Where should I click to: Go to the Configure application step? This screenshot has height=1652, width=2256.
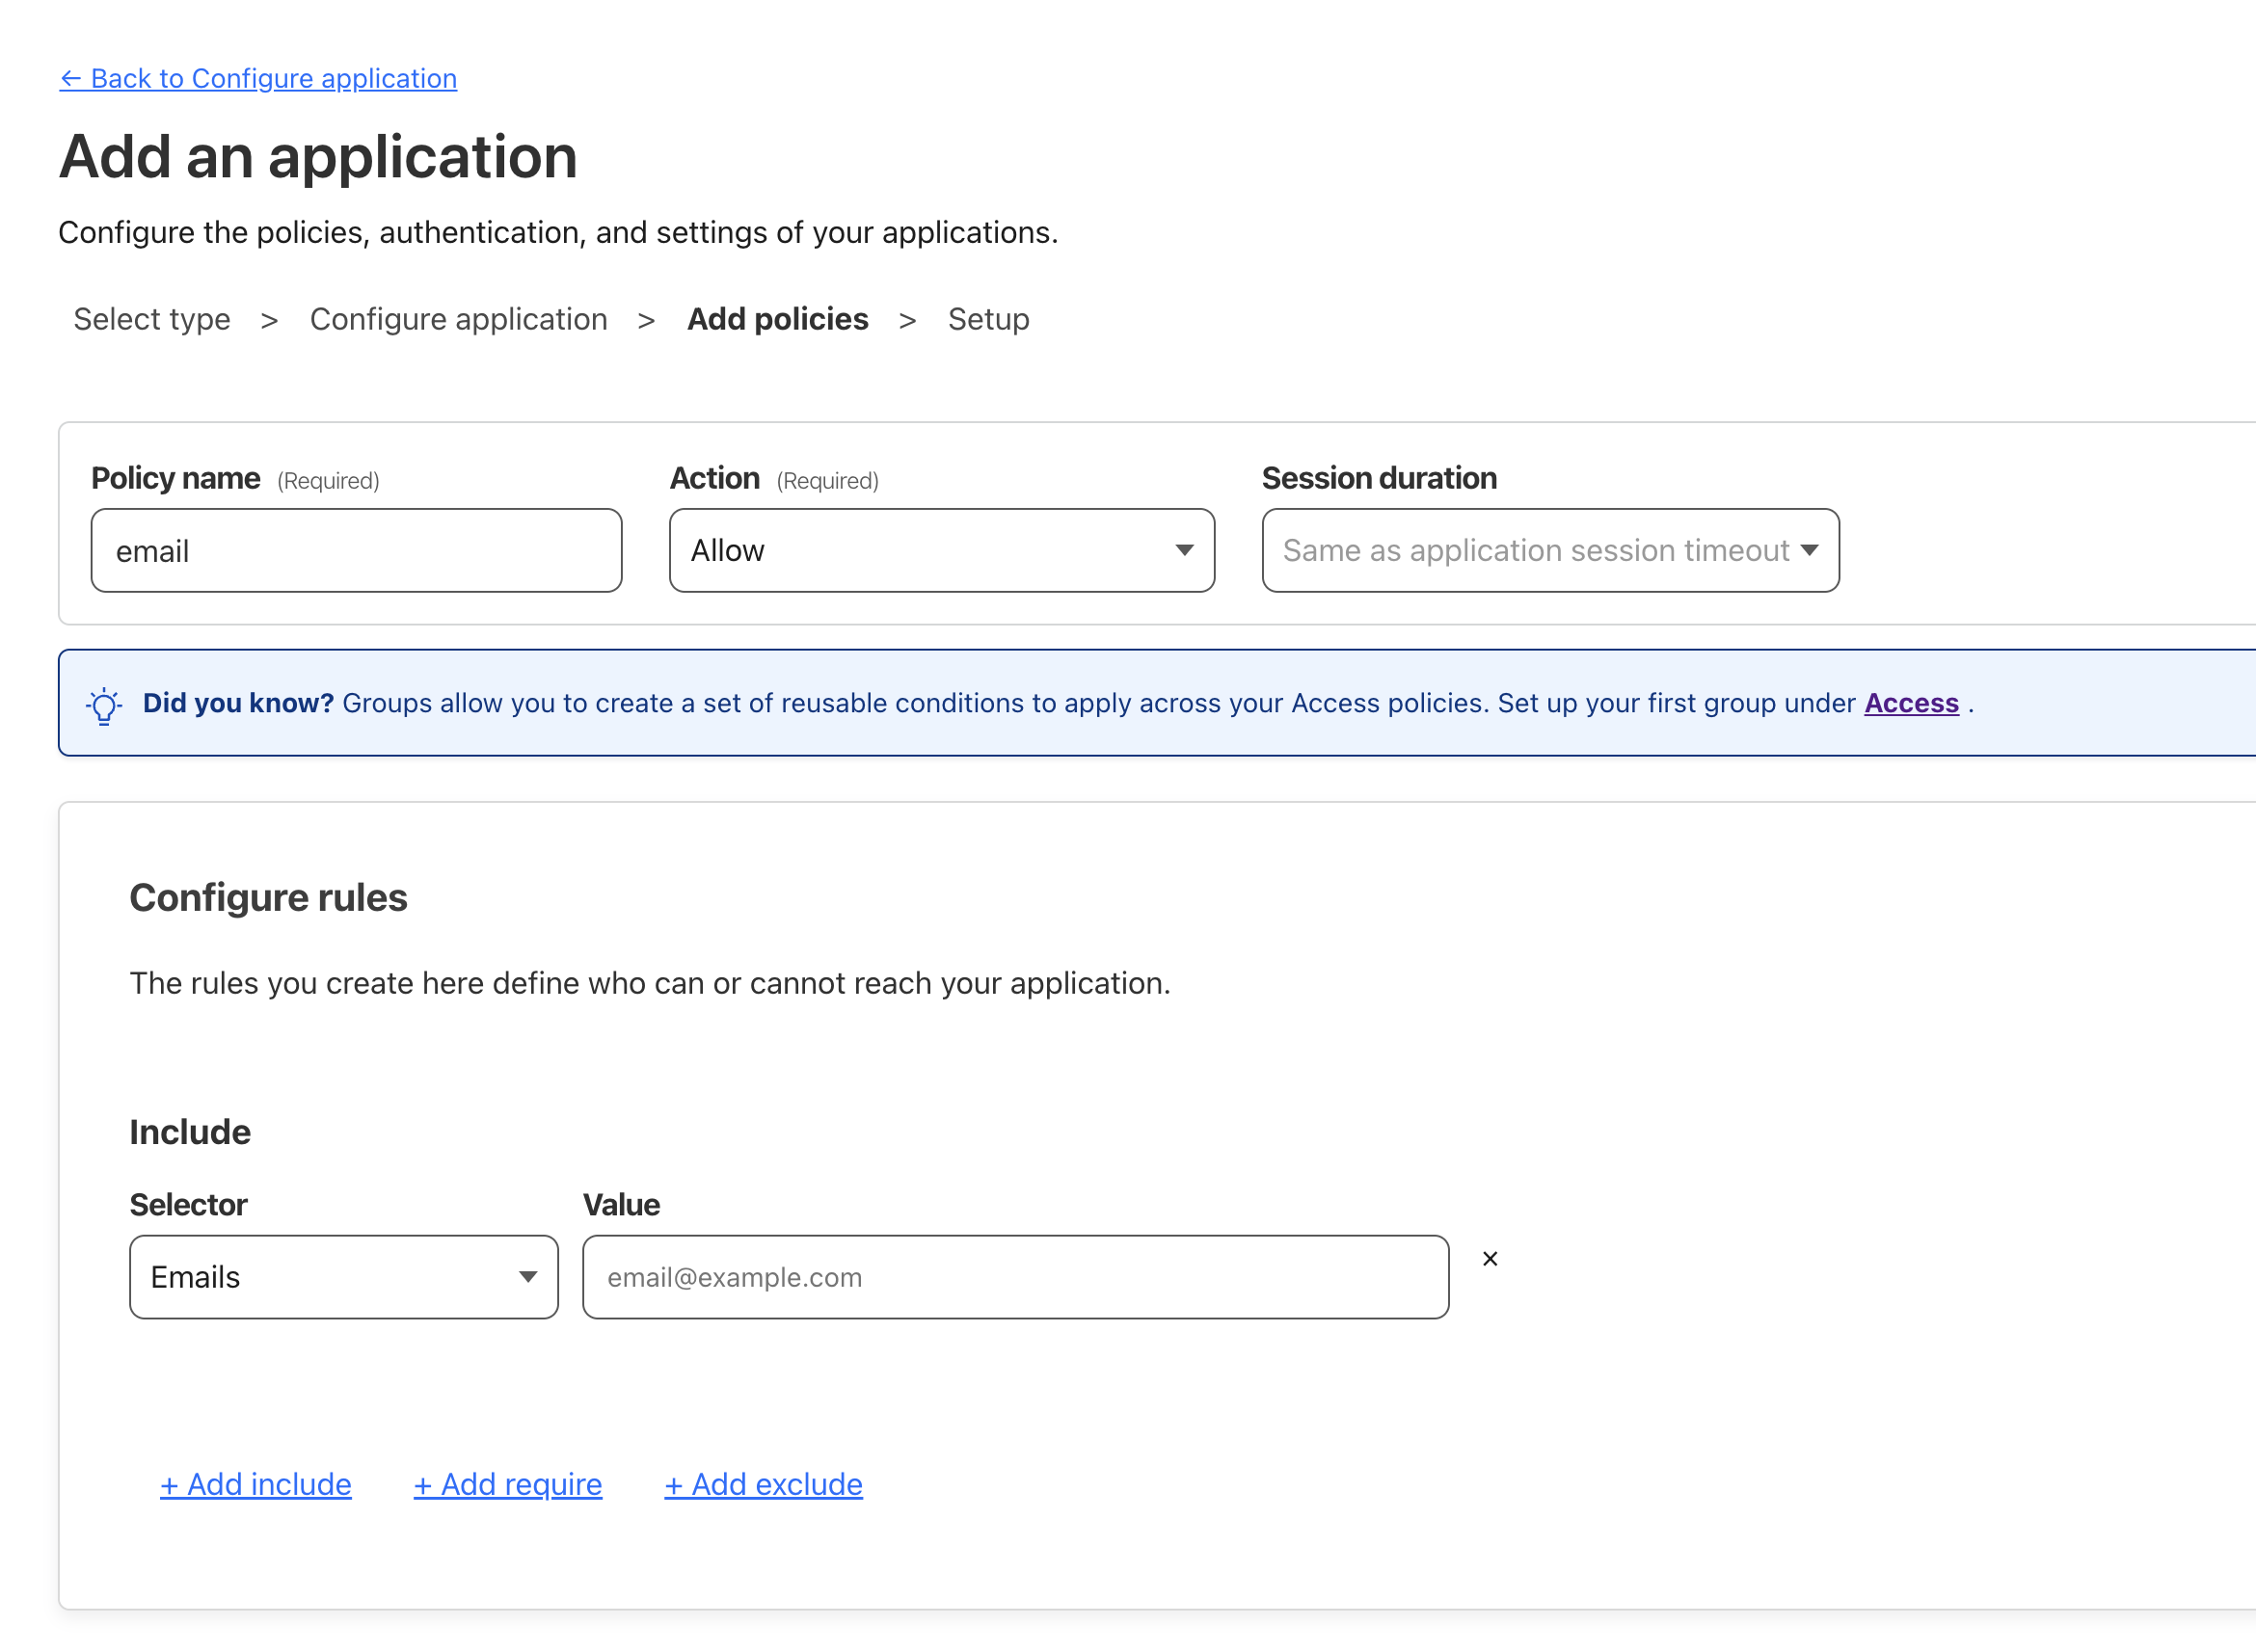(x=458, y=319)
